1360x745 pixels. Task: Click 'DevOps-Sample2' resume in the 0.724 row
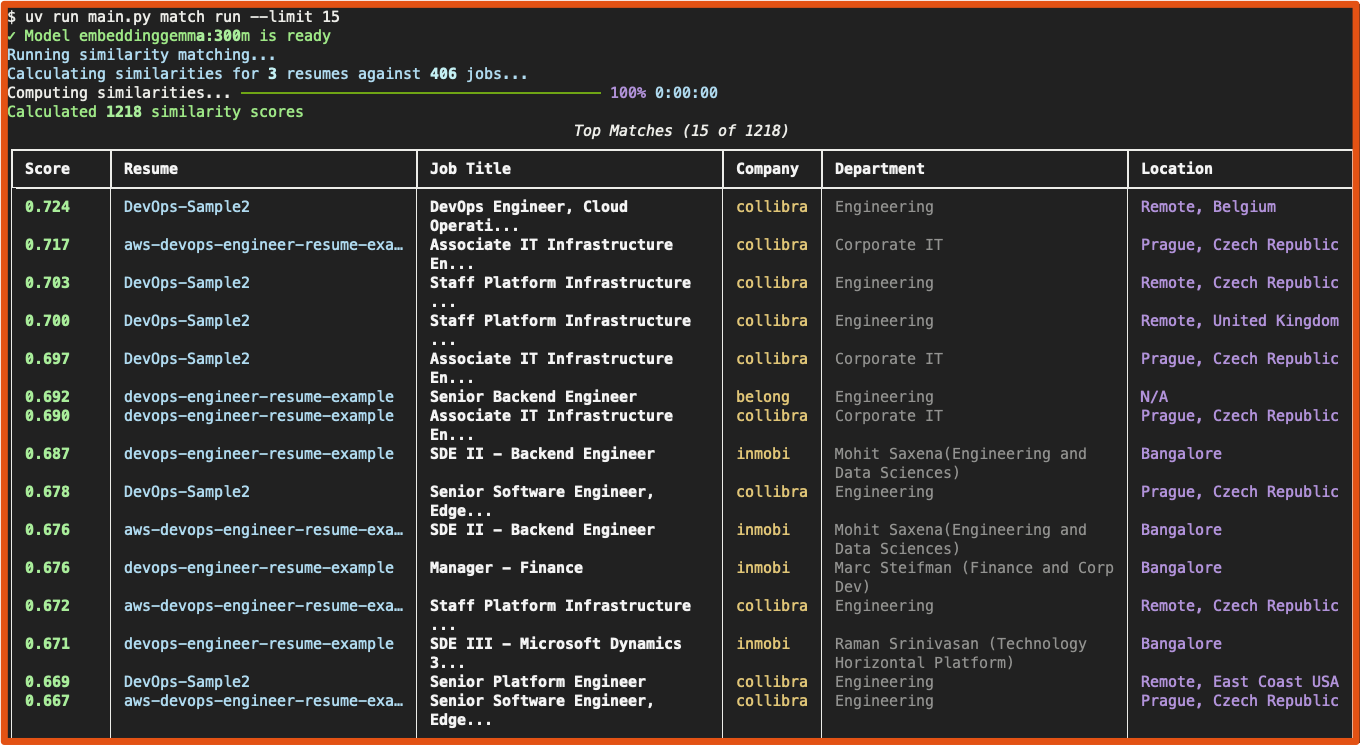point(186,207)
